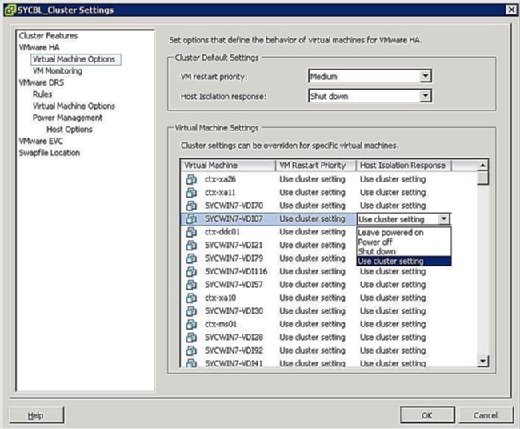
Task: Click restart priority cell for SYCWIN7-VDI30
Action: coord(312,311)
